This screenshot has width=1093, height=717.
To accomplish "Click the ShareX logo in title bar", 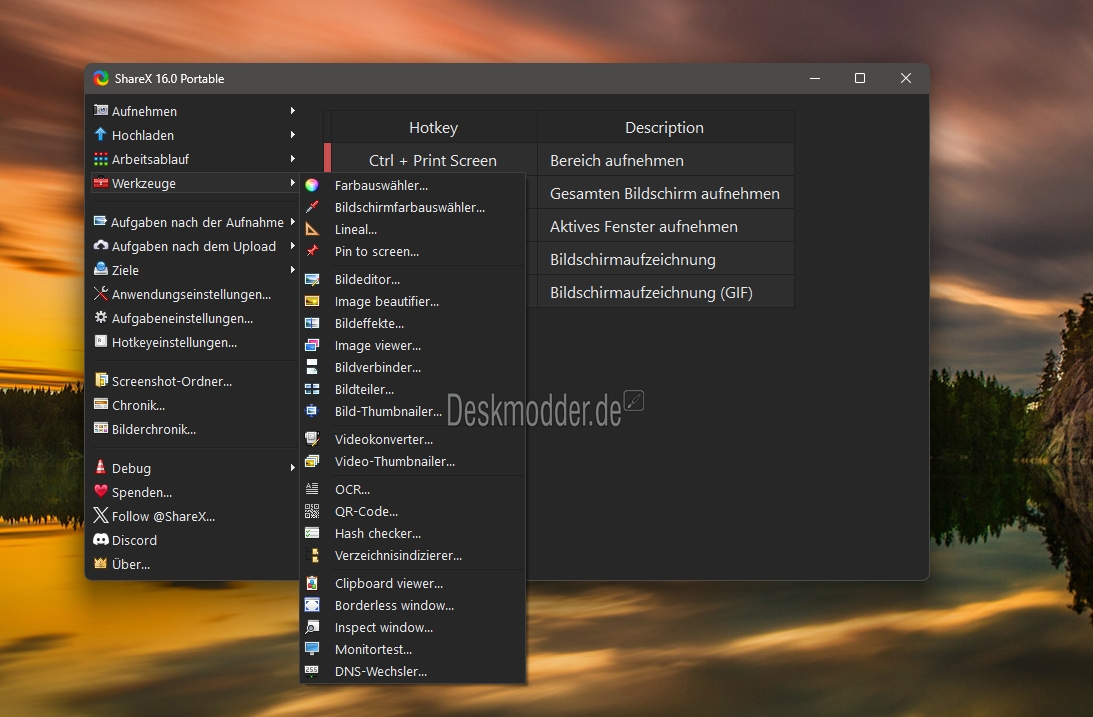I will tap(101, 78).
